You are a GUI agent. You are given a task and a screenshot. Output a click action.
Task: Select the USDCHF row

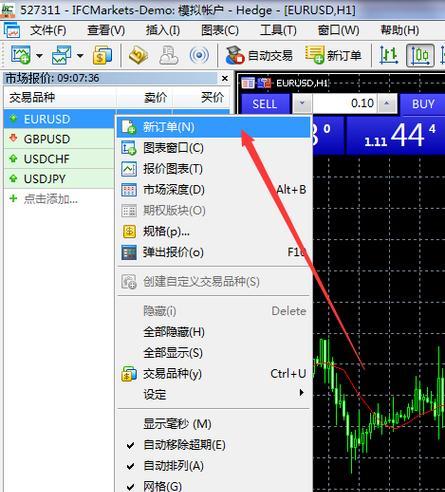pyautogui.click(x=59, y=159)
